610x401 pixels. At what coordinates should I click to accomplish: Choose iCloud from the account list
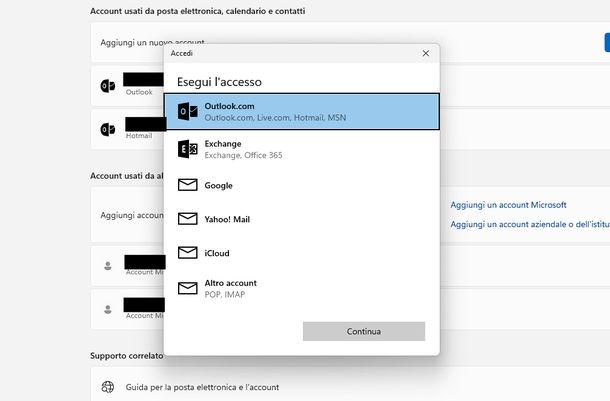click(x=302, y=253)
